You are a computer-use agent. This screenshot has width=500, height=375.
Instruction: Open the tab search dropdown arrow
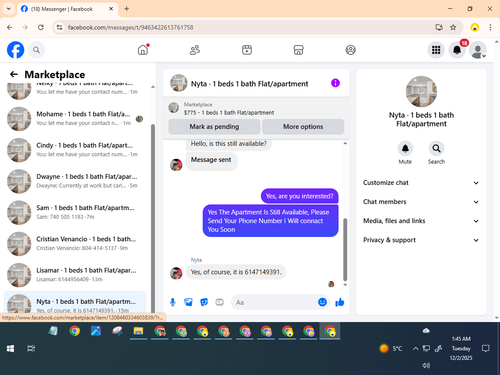pos(9,9)
